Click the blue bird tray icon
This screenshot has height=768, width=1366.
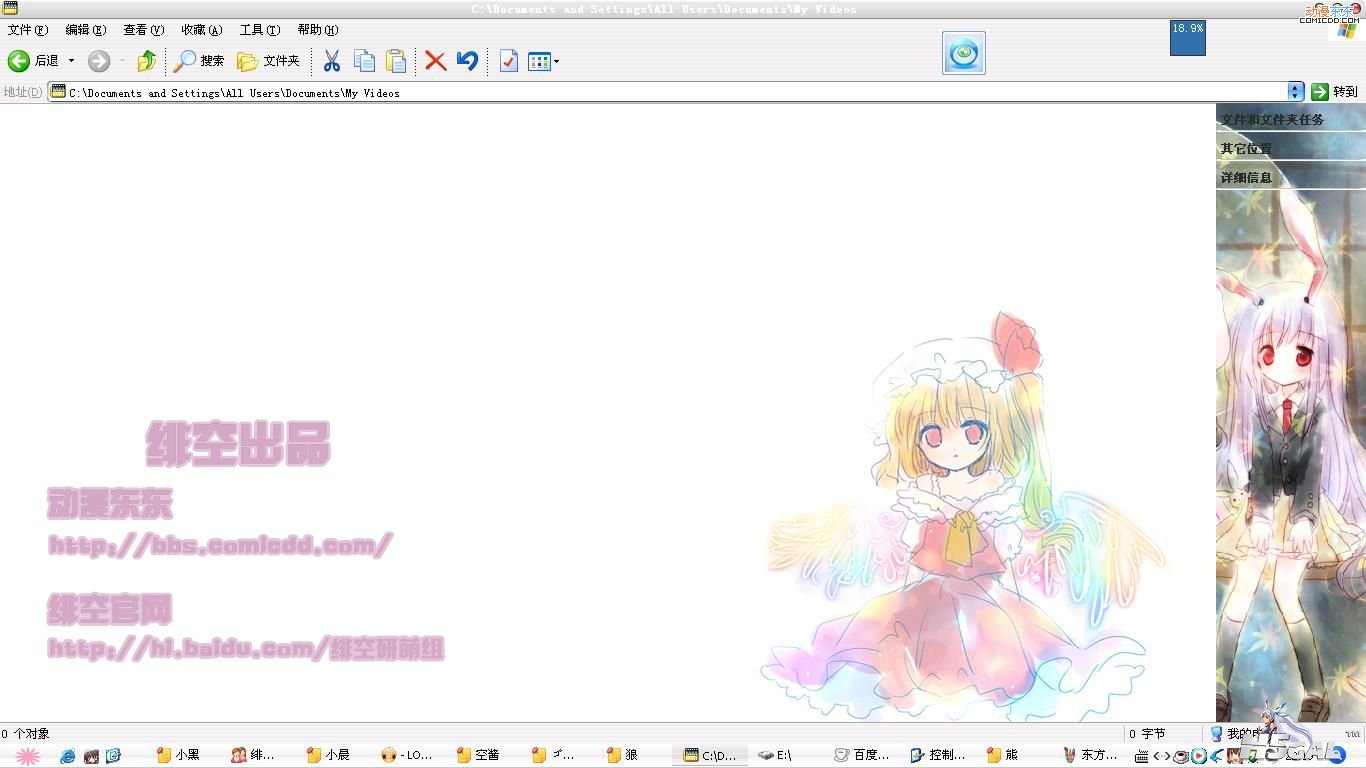click(1216, 757)
